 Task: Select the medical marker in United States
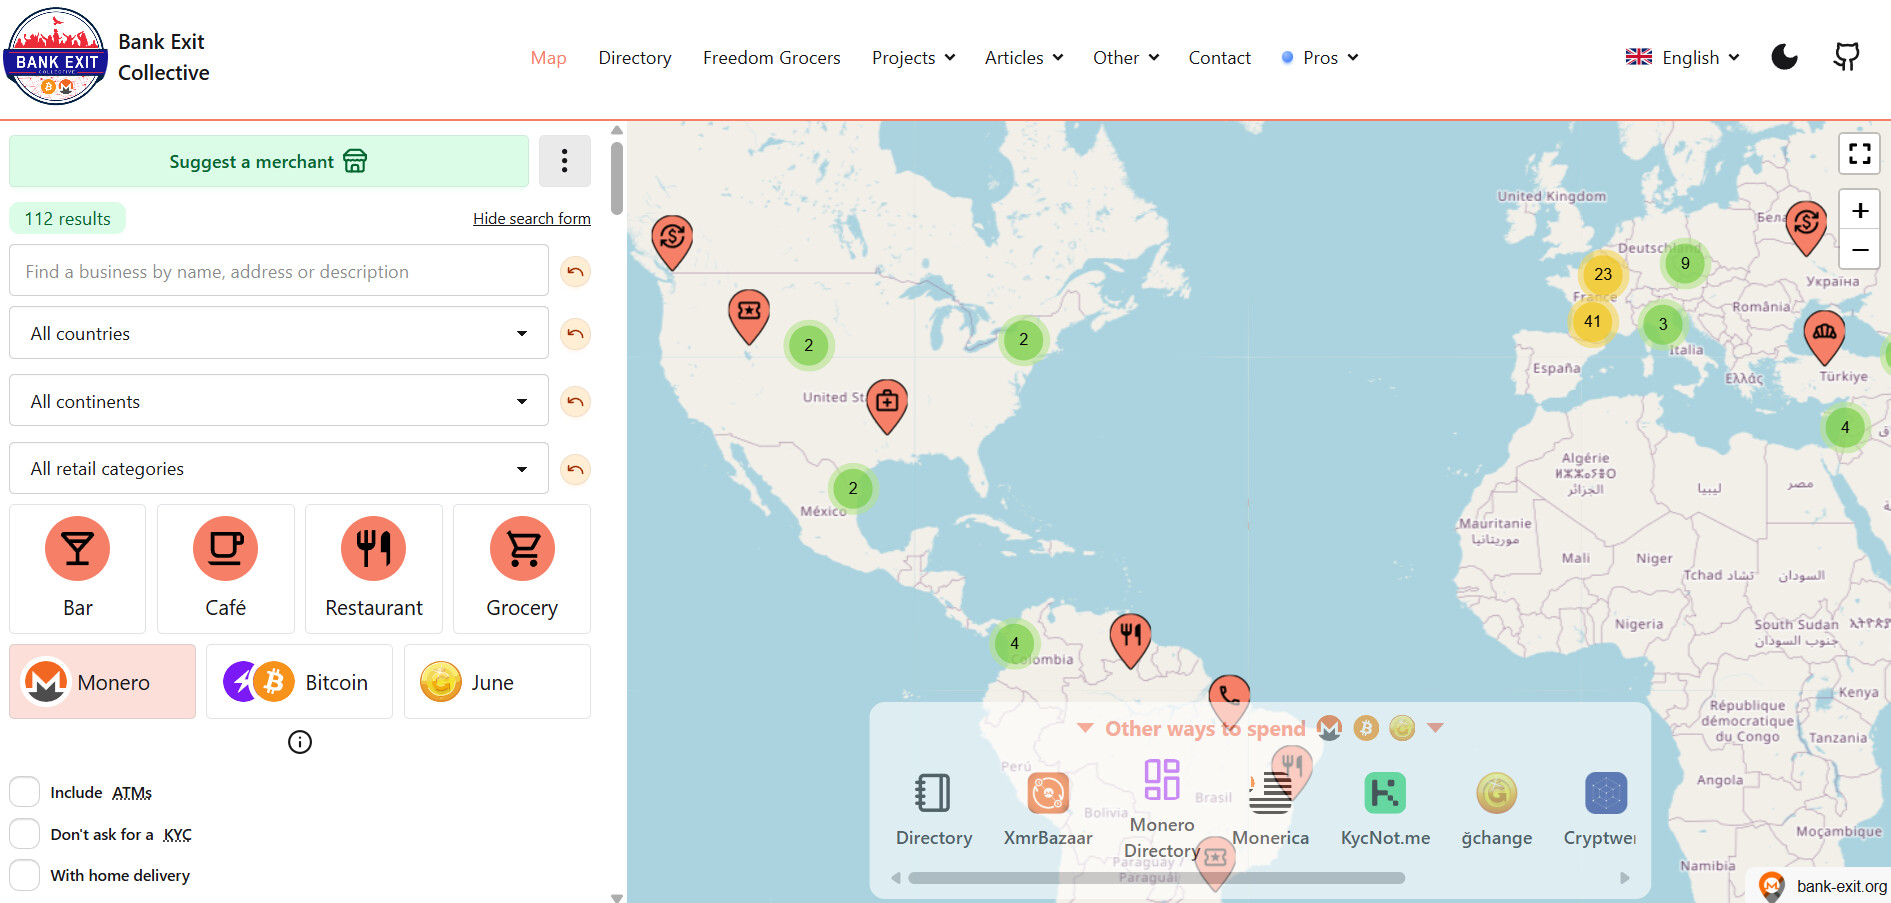click(x=887, y=406)
